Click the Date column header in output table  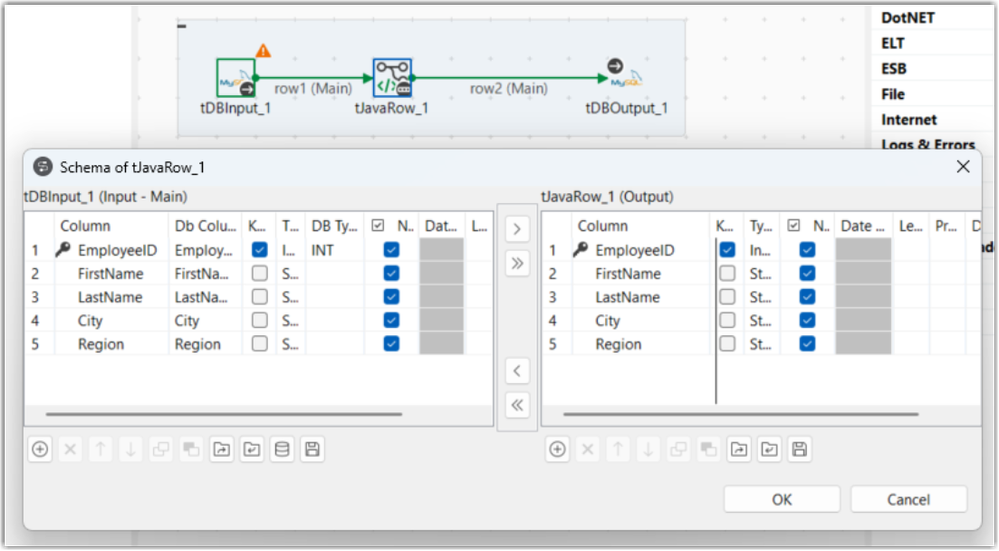(863, 225)
